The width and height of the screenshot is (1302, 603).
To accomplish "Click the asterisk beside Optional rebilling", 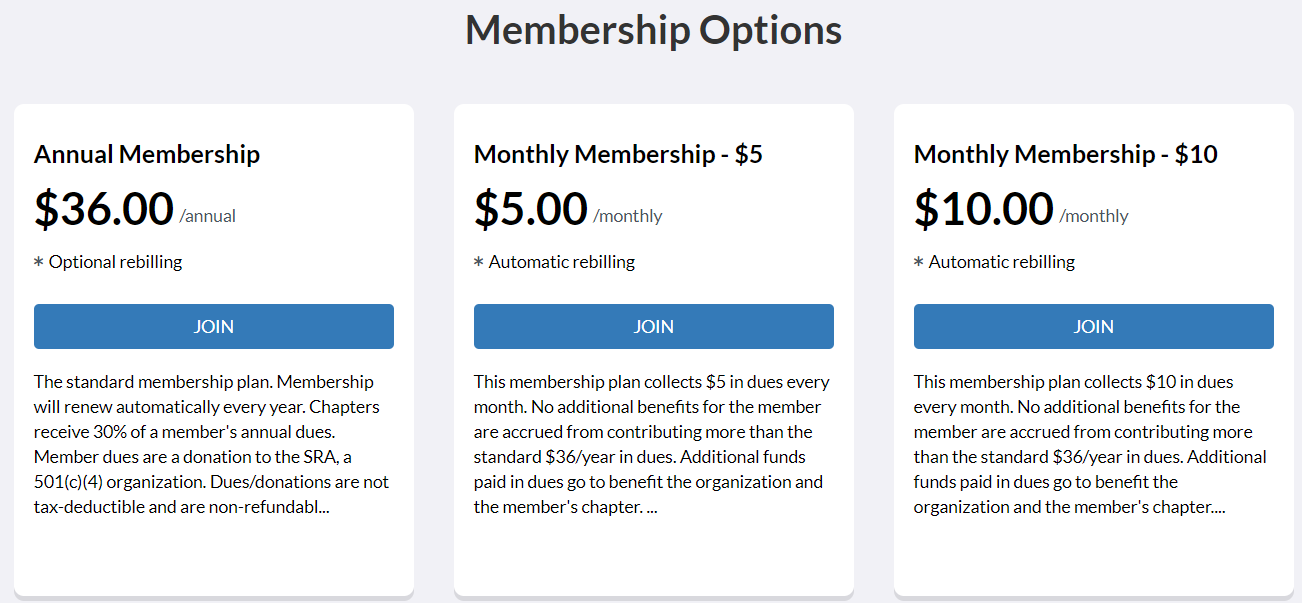I will click(x=39, y=263).
